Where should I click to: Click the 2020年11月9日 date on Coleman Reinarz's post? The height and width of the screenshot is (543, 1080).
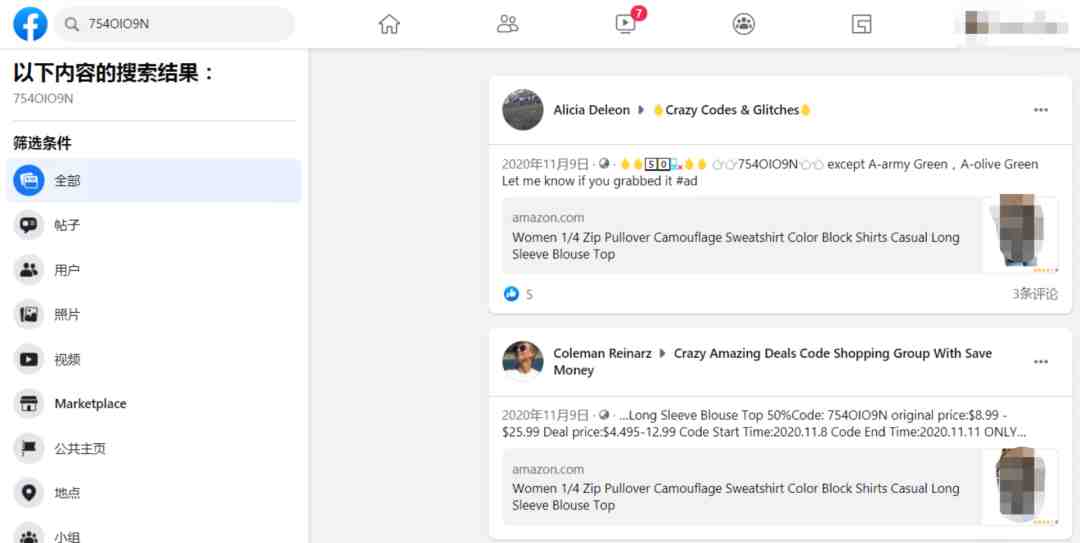pos(545,416)
